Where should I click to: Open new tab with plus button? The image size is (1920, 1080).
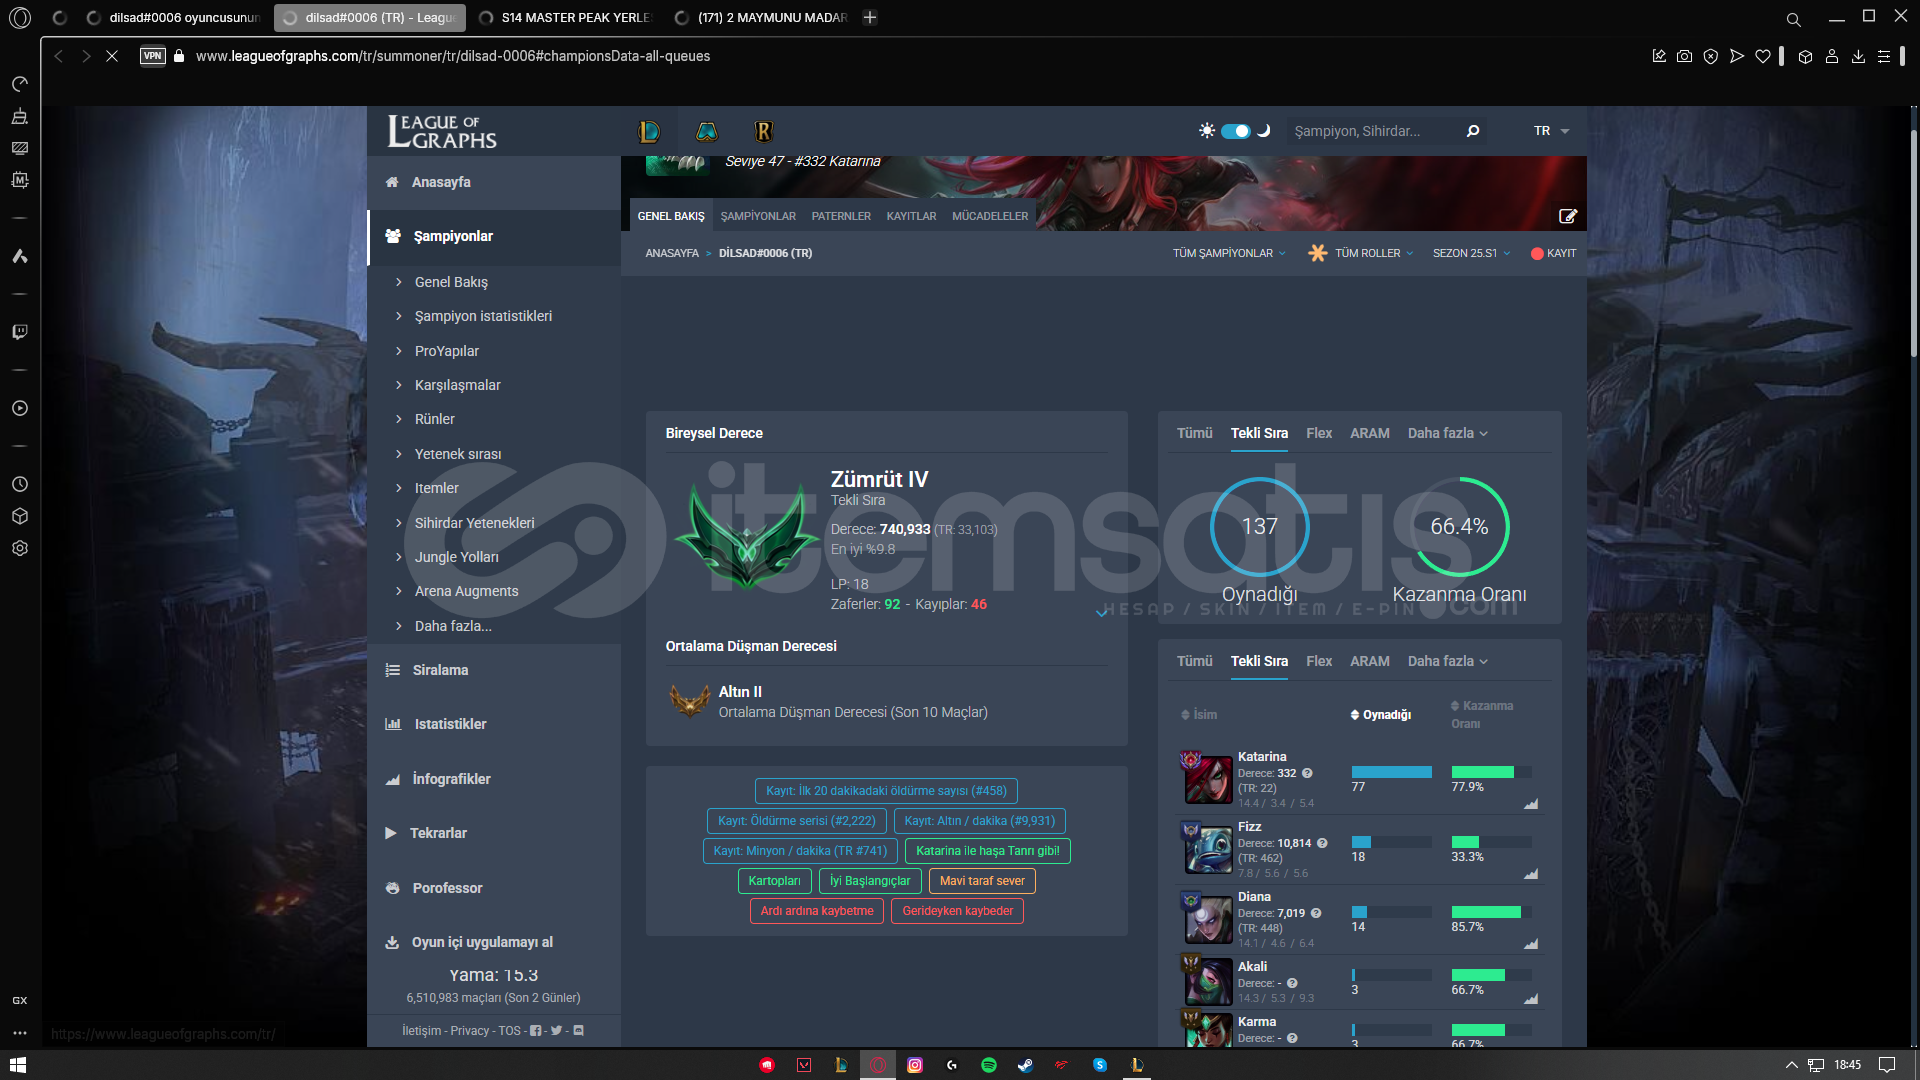[x=870, y=17]
